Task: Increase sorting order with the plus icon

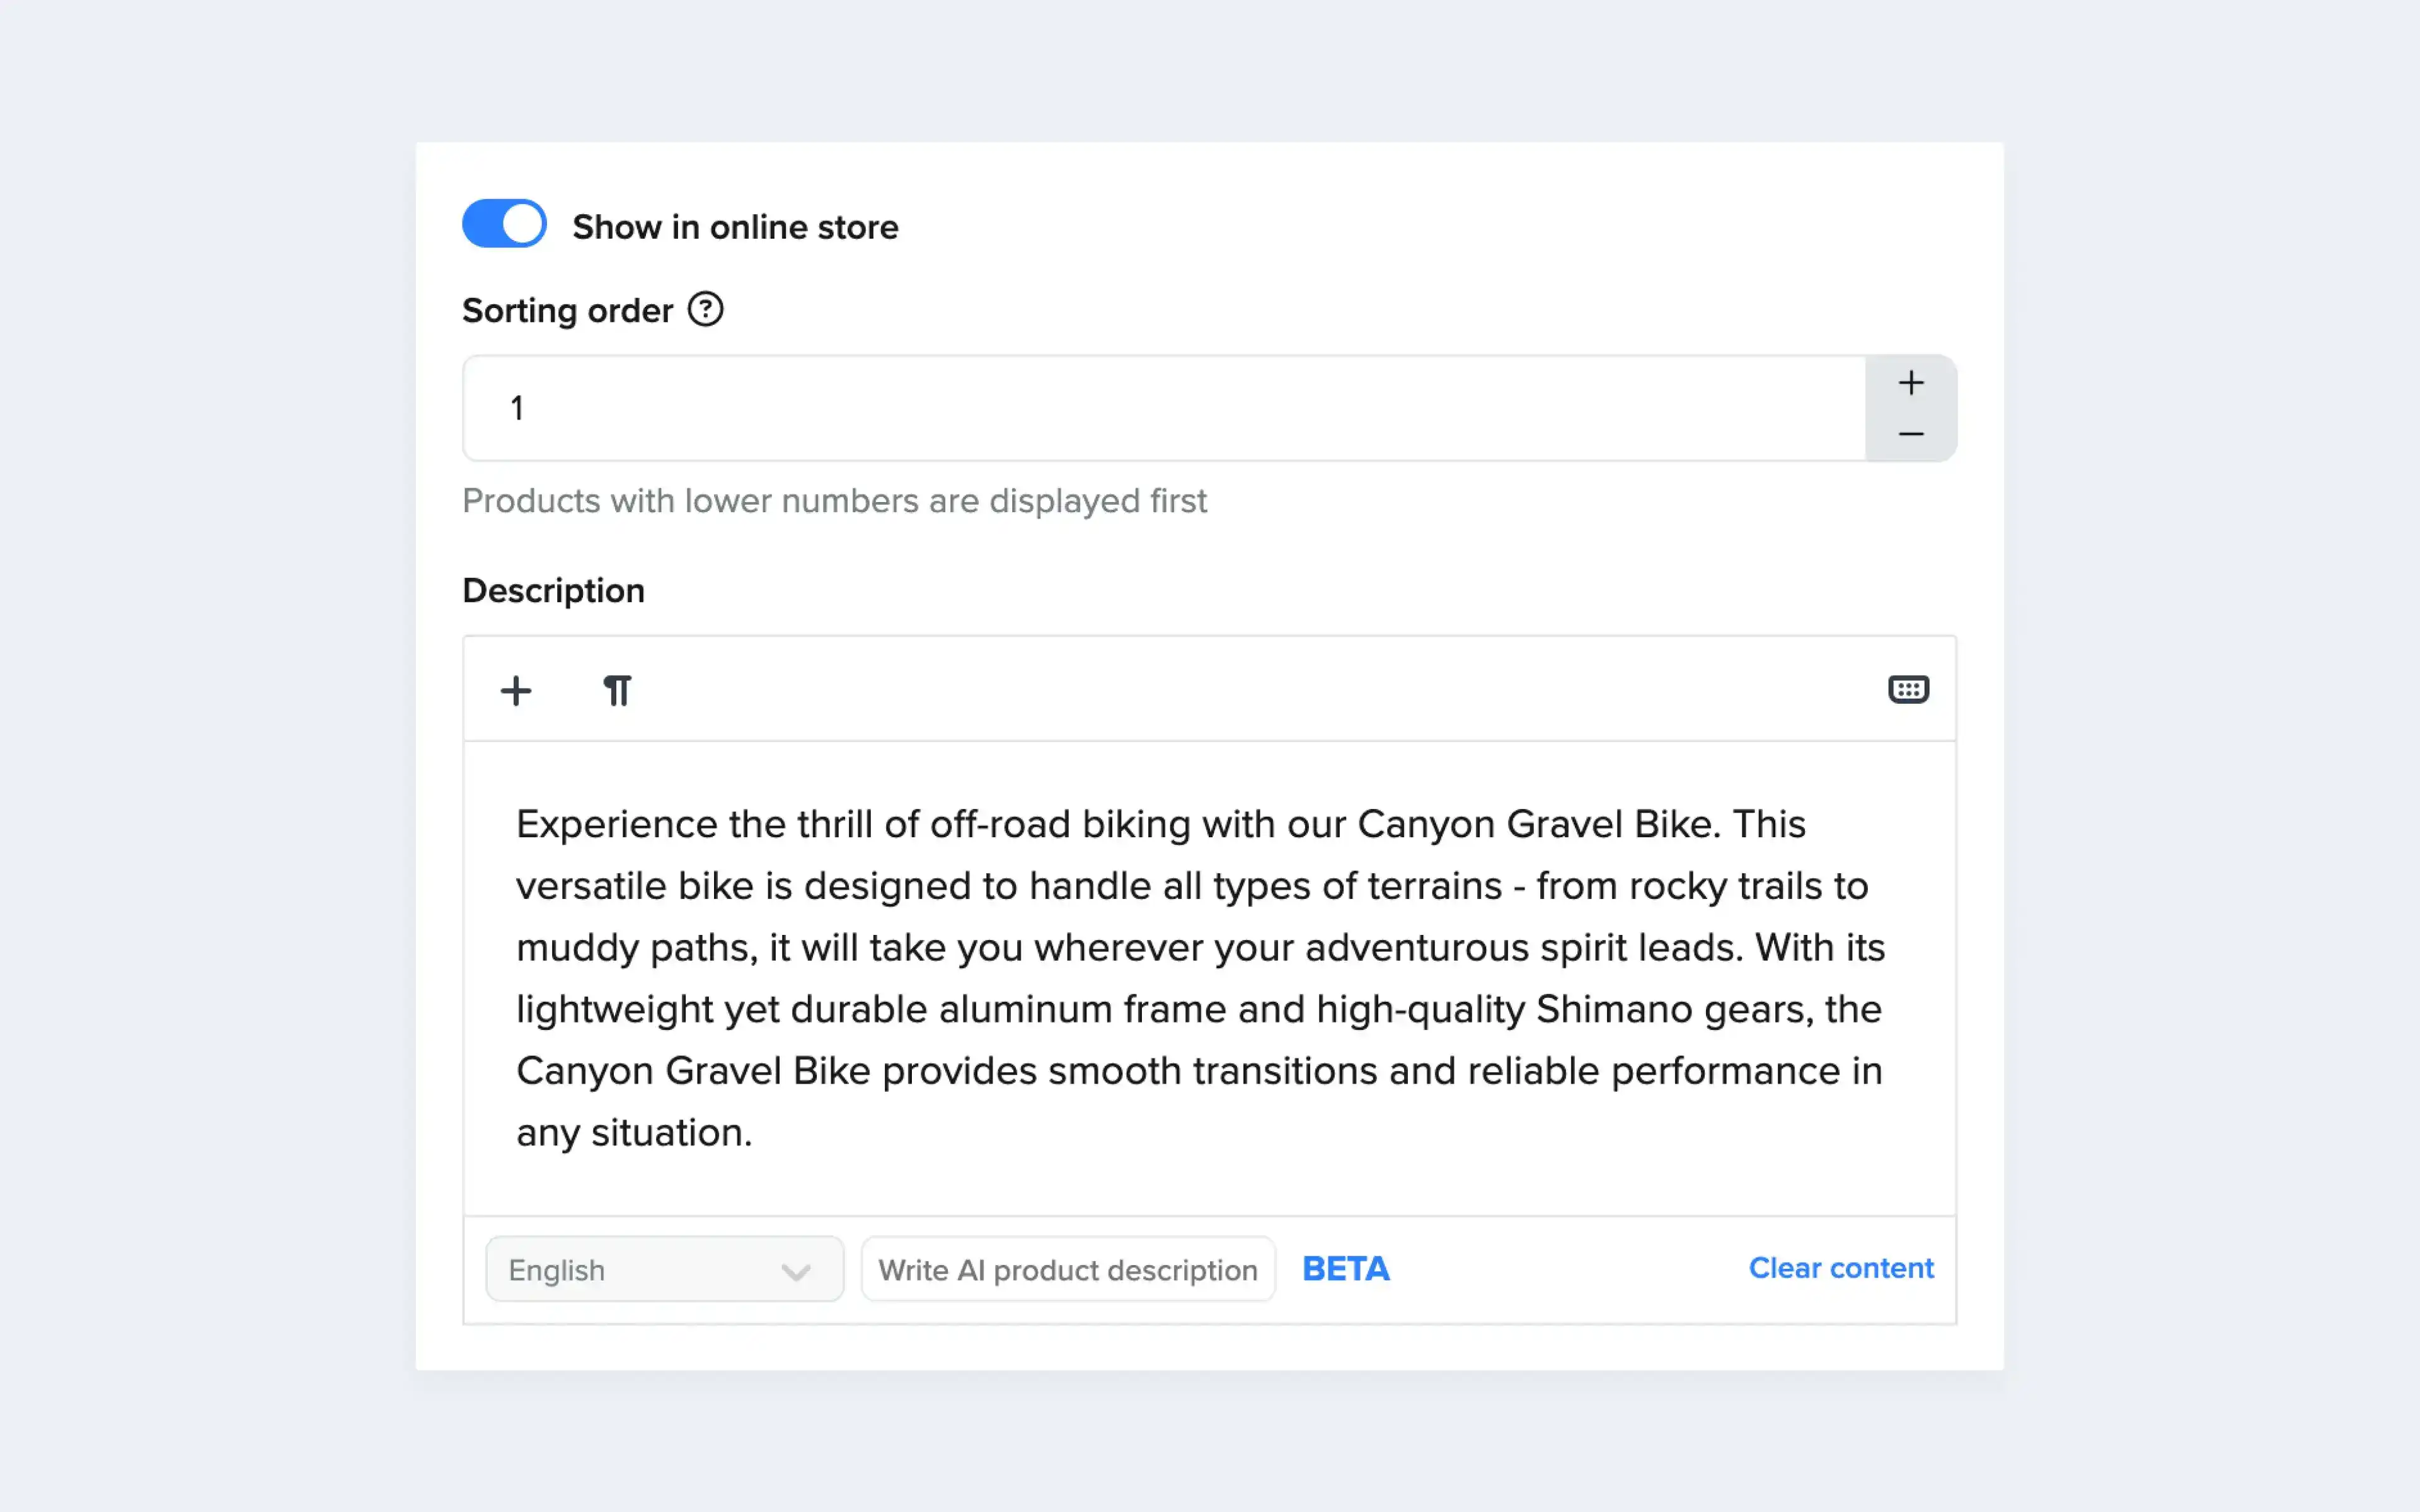Action: click(x=1911, y=382)
